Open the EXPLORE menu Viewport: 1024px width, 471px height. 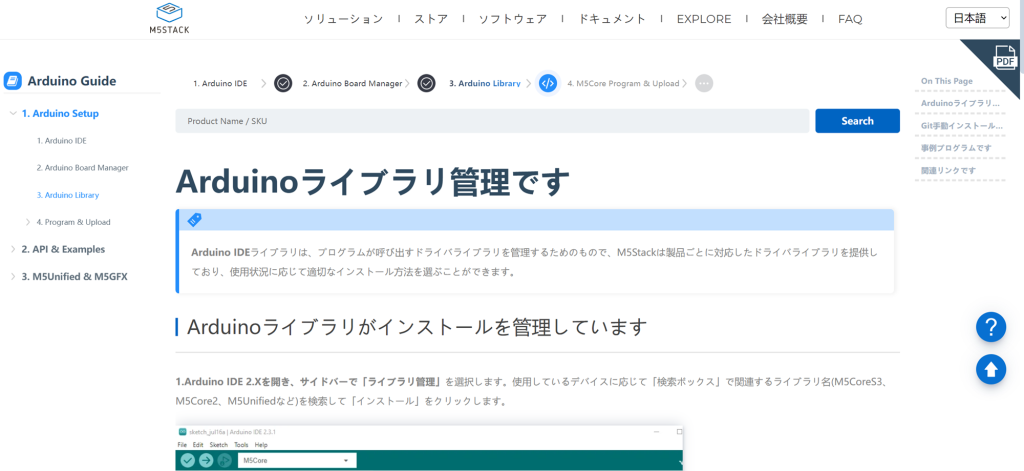(704, 19)
